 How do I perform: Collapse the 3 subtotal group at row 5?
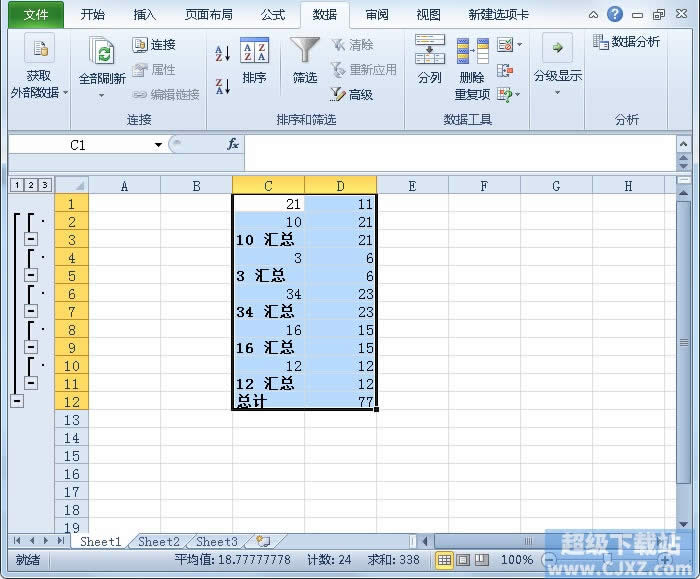pos(30,275)
